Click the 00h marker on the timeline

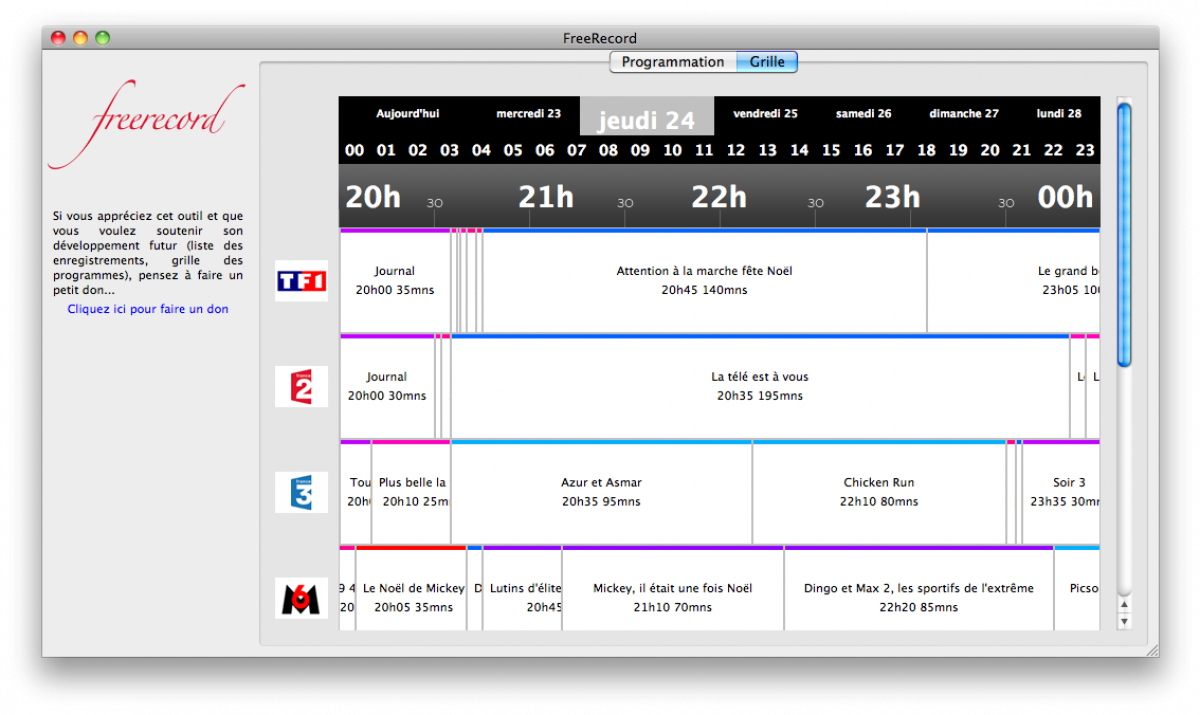1066,197
